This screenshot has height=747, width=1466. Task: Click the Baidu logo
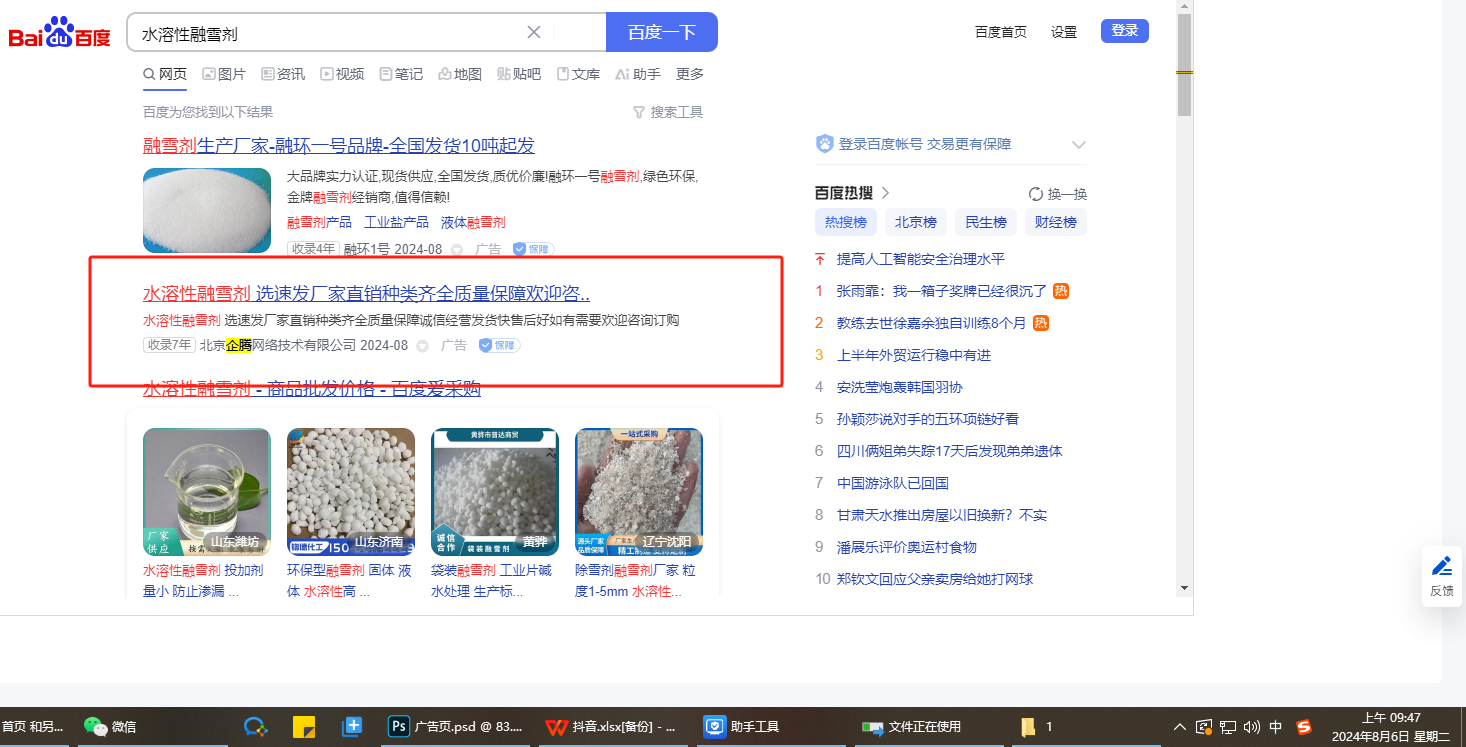(60, 34)
